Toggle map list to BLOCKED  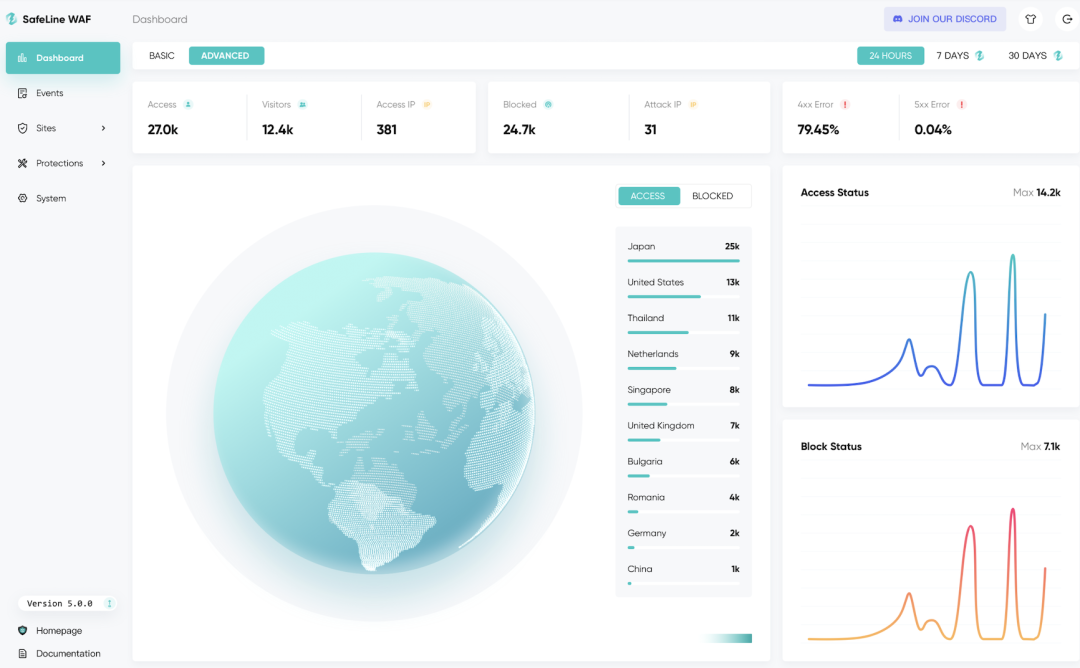(712, 196)
